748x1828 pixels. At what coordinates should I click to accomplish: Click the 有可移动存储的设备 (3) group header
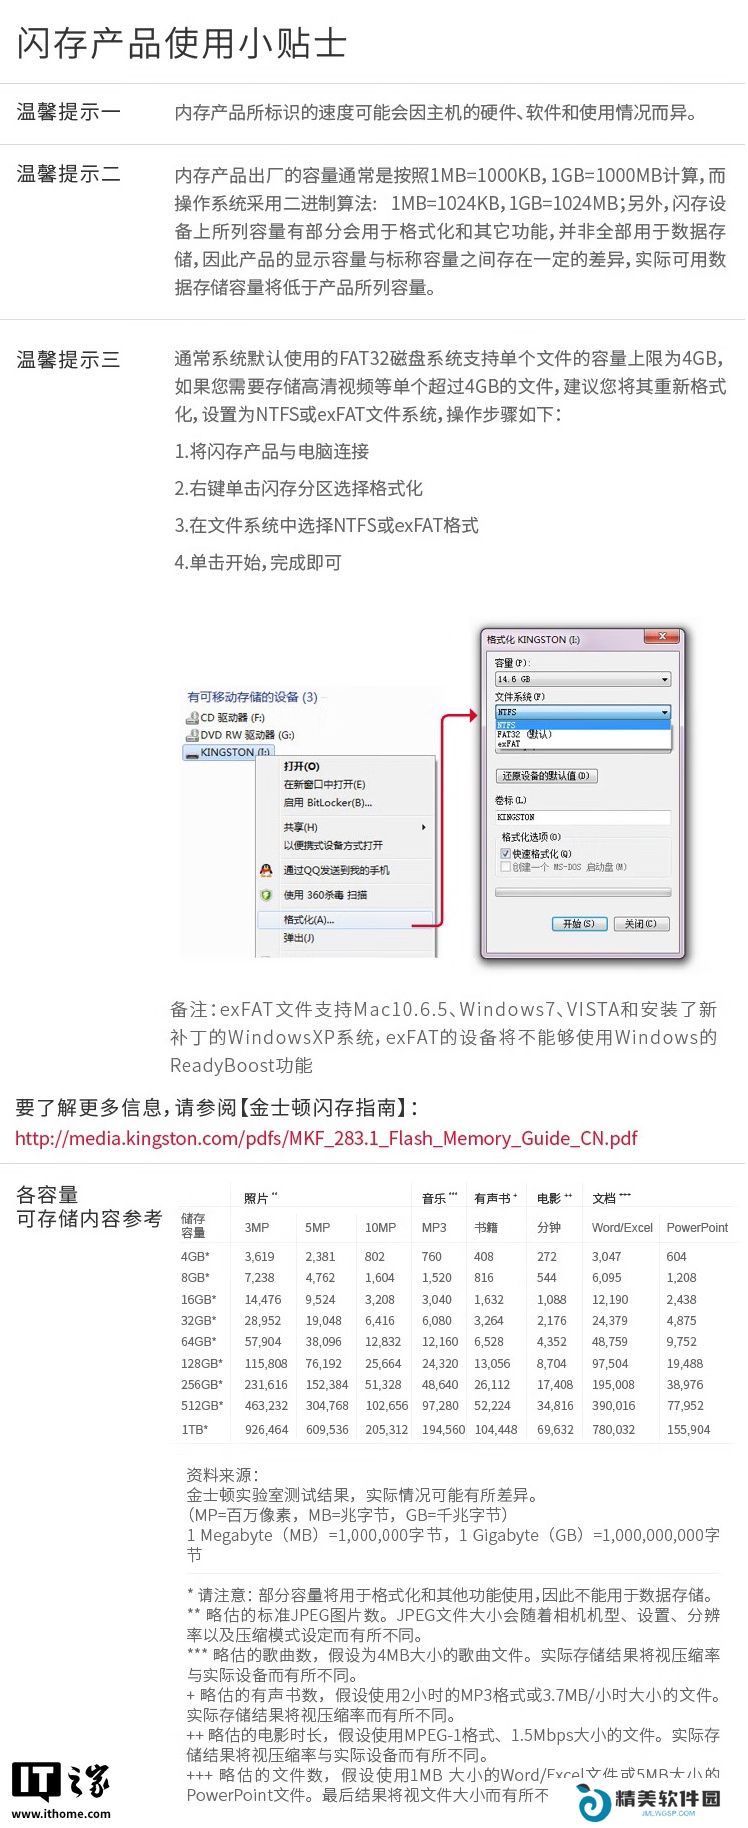tap(252, 697)
